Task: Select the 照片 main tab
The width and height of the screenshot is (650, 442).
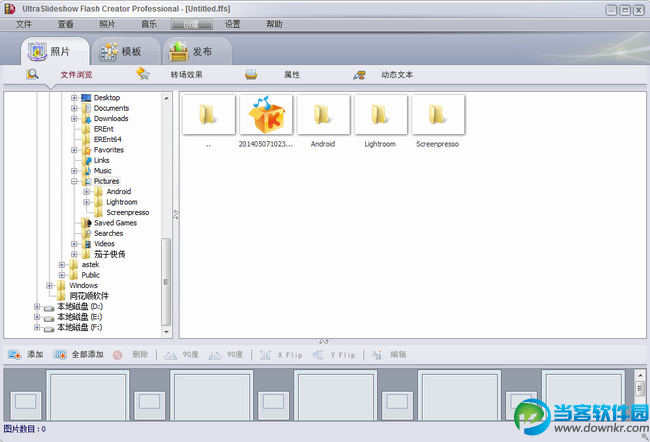Action: point(55,51)
